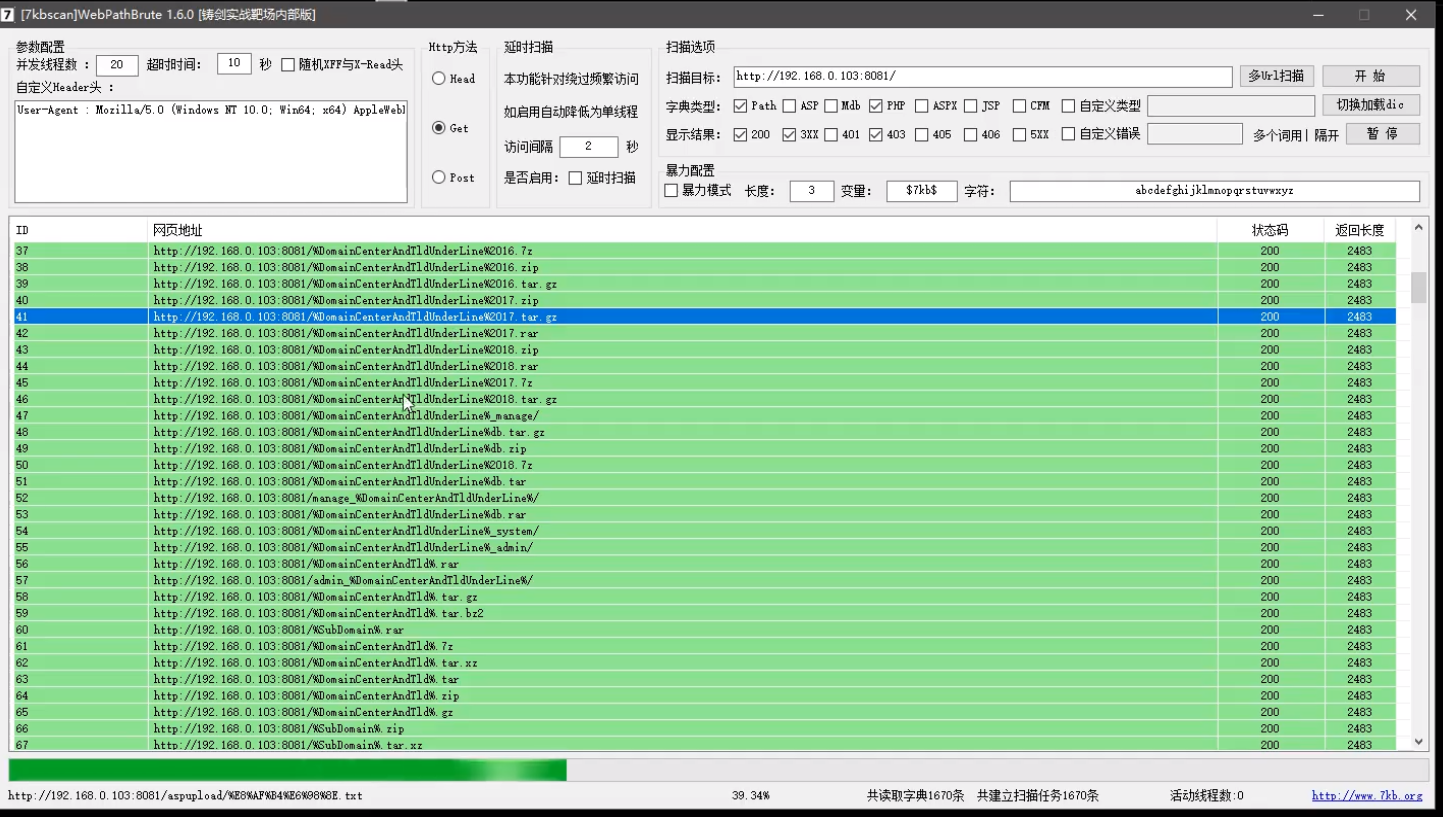The width and height of the screenshot is (1443, 817).
Task: Click the 7kbscan app icon in title bar
Action: click(x=8, y=15)
